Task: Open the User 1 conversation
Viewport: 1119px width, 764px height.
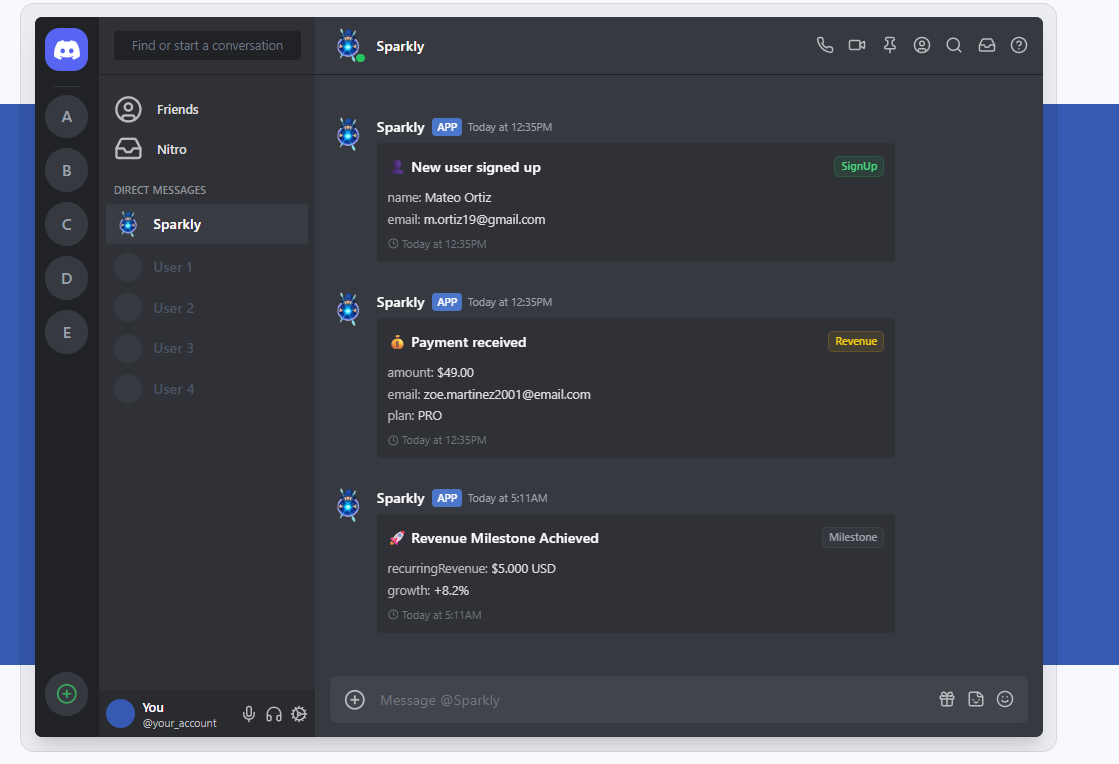Action: tap(207, 268)
